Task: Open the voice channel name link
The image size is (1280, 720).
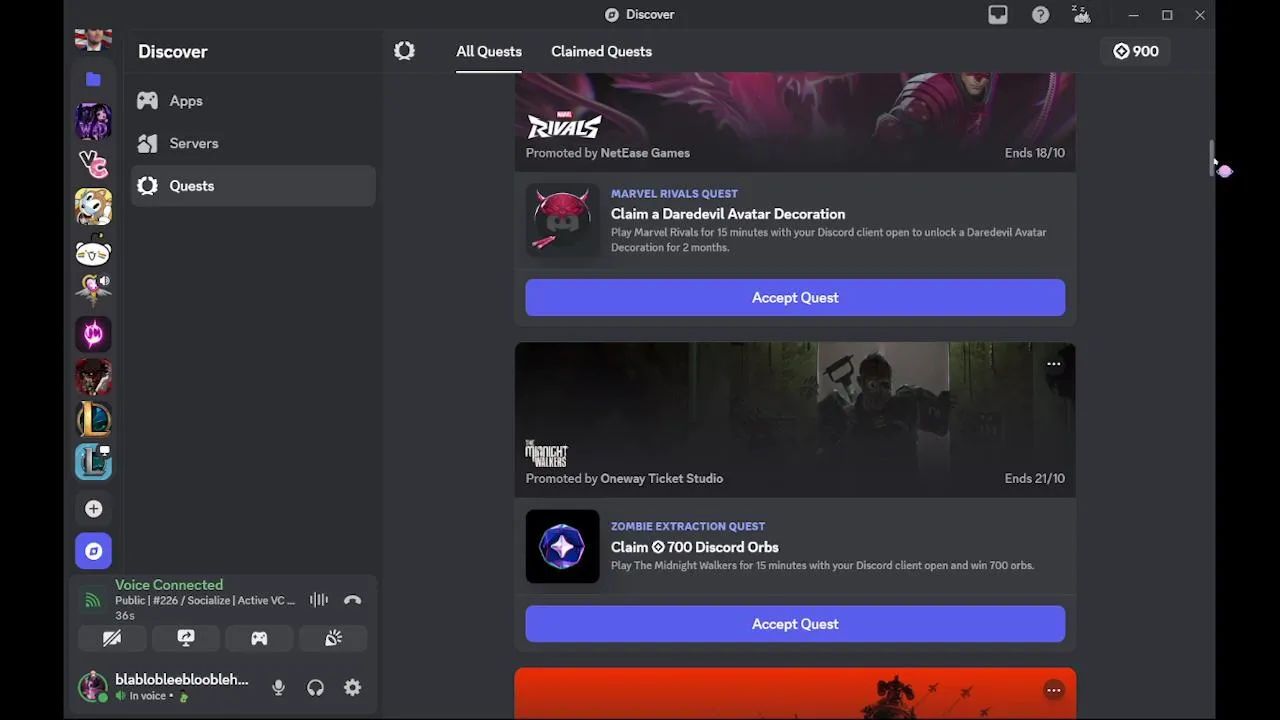Action: click(x=205, y=601)
